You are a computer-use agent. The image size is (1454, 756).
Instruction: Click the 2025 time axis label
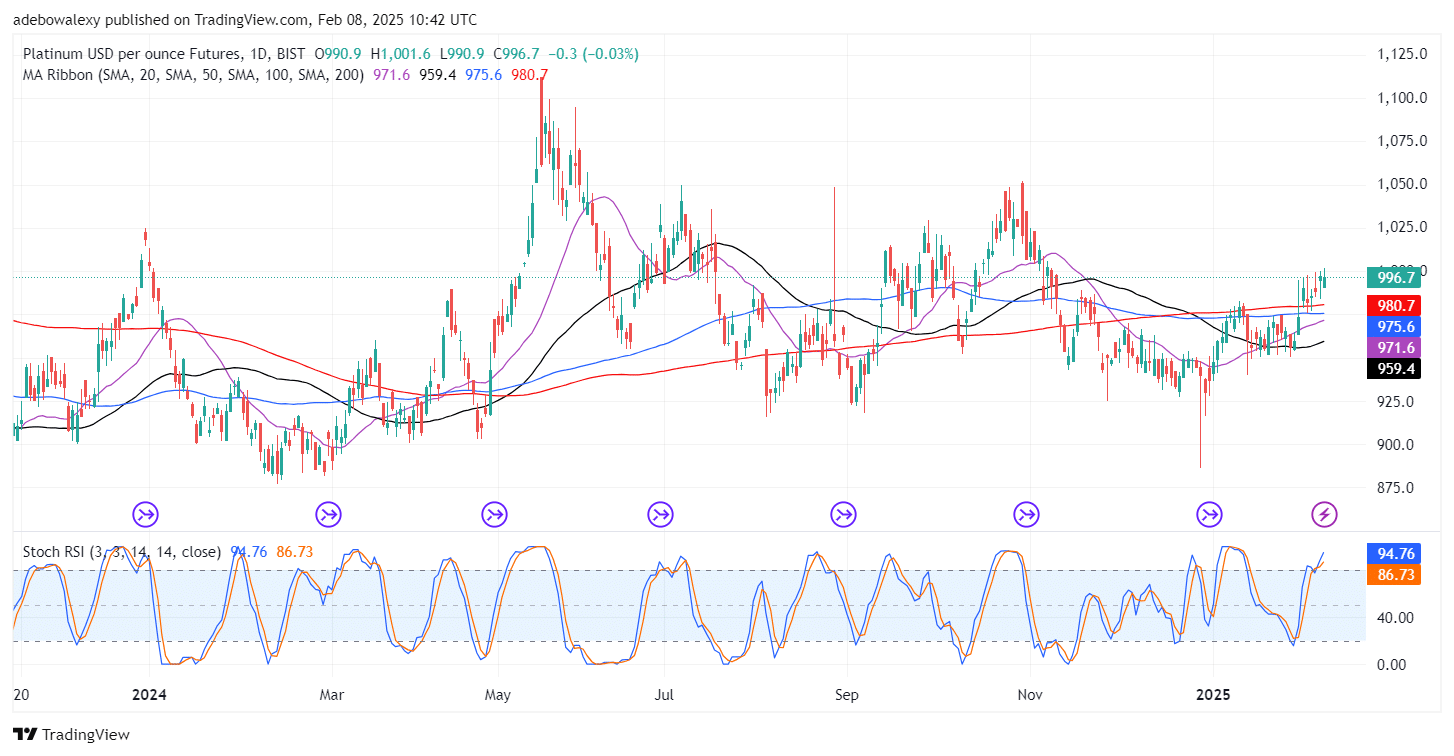(x=1212, y=693)
